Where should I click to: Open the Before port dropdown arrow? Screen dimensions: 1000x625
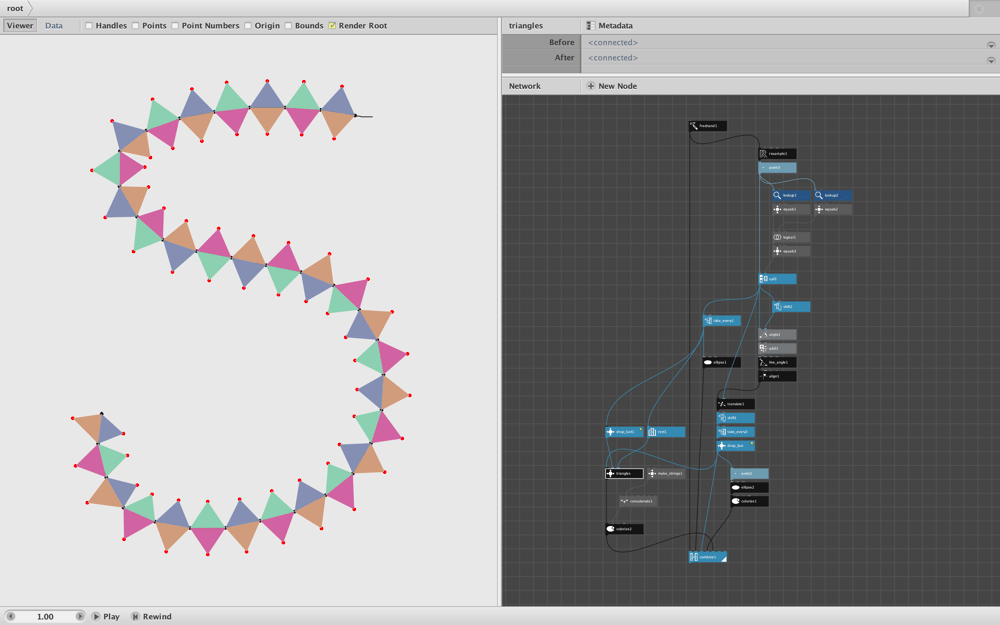[991, 45]
